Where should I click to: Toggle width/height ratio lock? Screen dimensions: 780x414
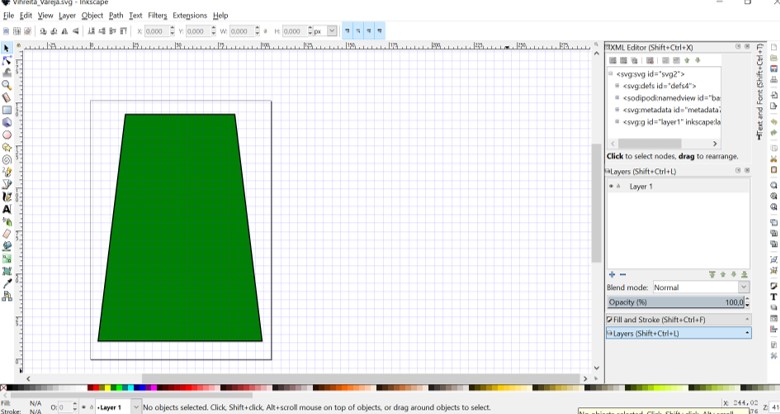(x=266, y=31)
